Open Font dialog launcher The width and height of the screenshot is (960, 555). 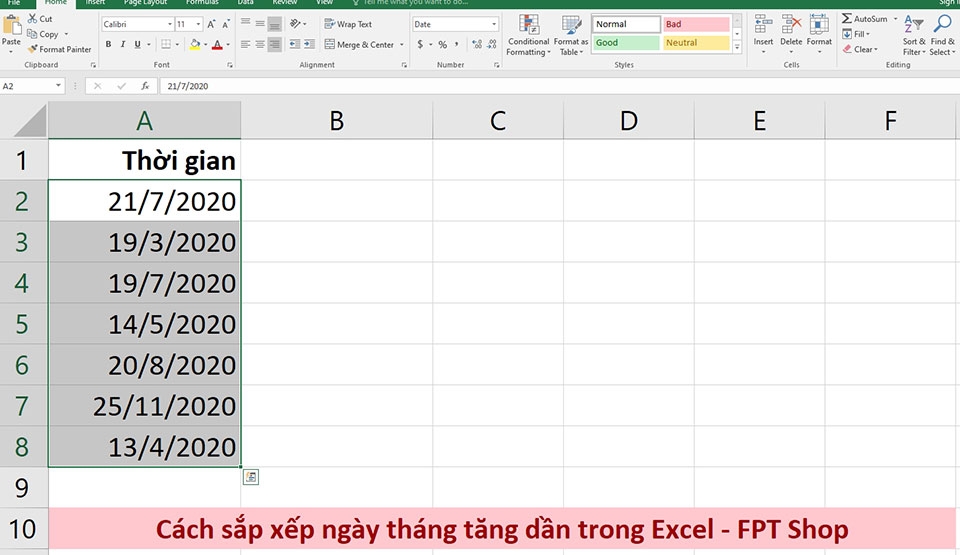(x=230, y=65)
